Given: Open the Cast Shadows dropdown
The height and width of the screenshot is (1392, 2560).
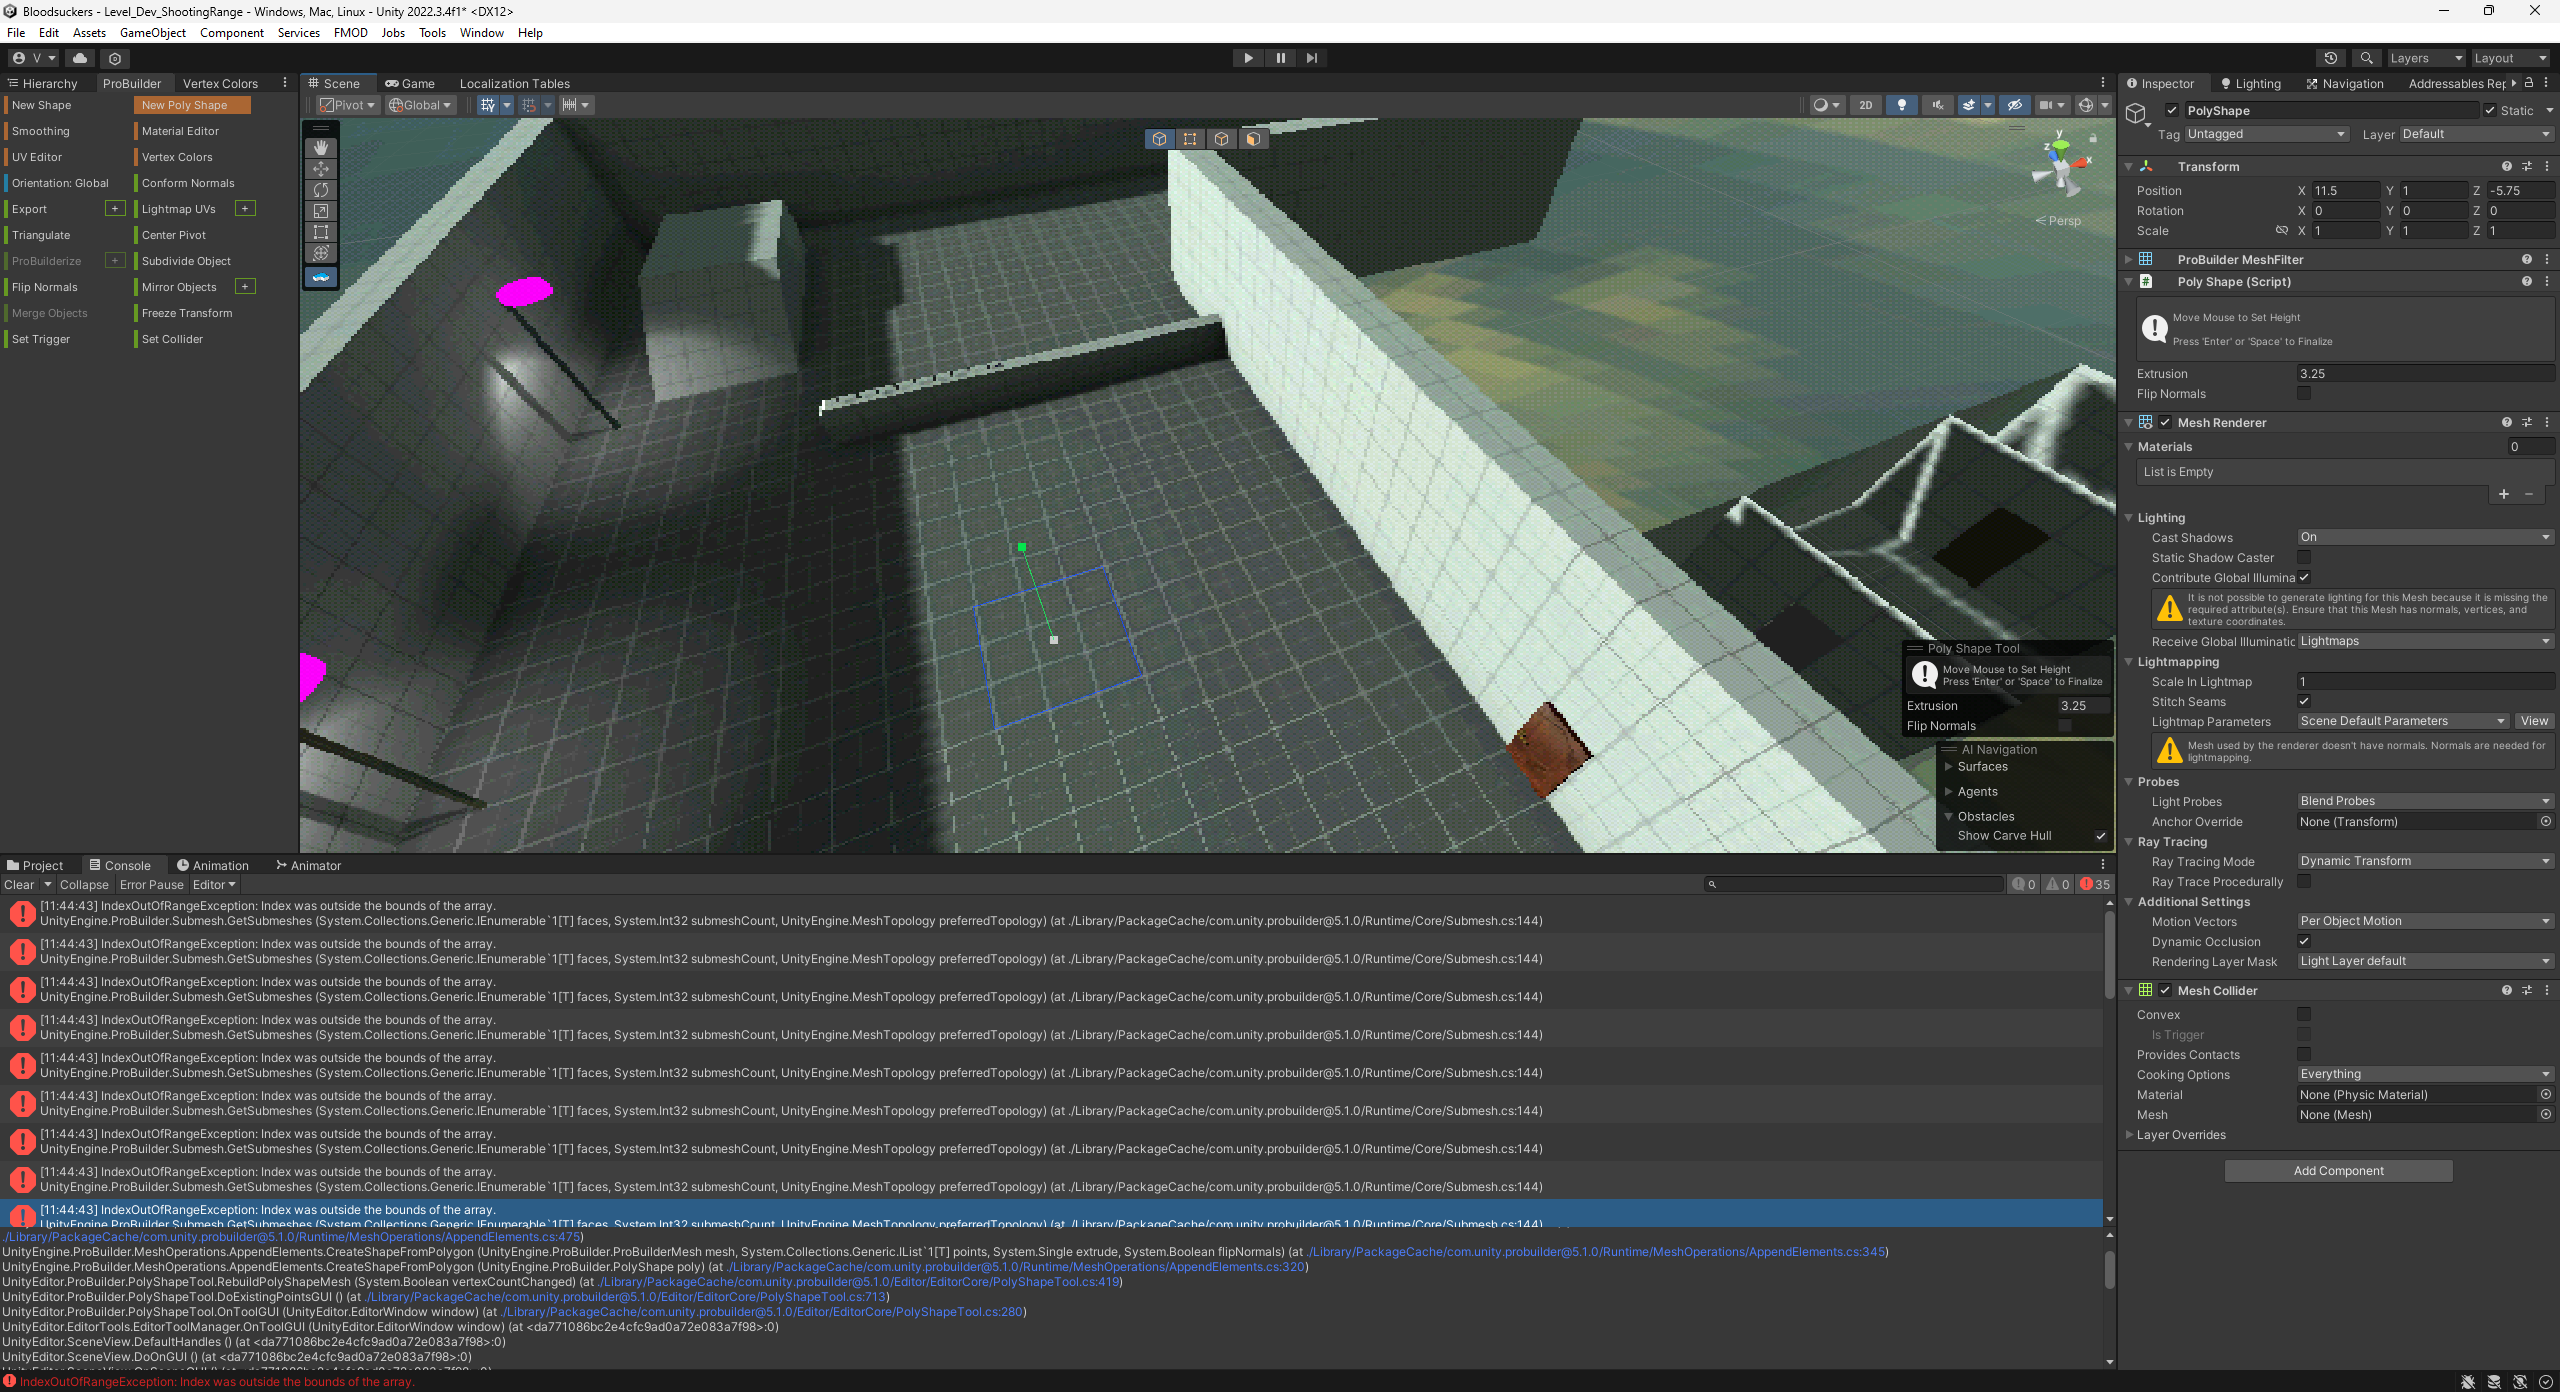Looking at the screenshot, I should pos(2424,538).
